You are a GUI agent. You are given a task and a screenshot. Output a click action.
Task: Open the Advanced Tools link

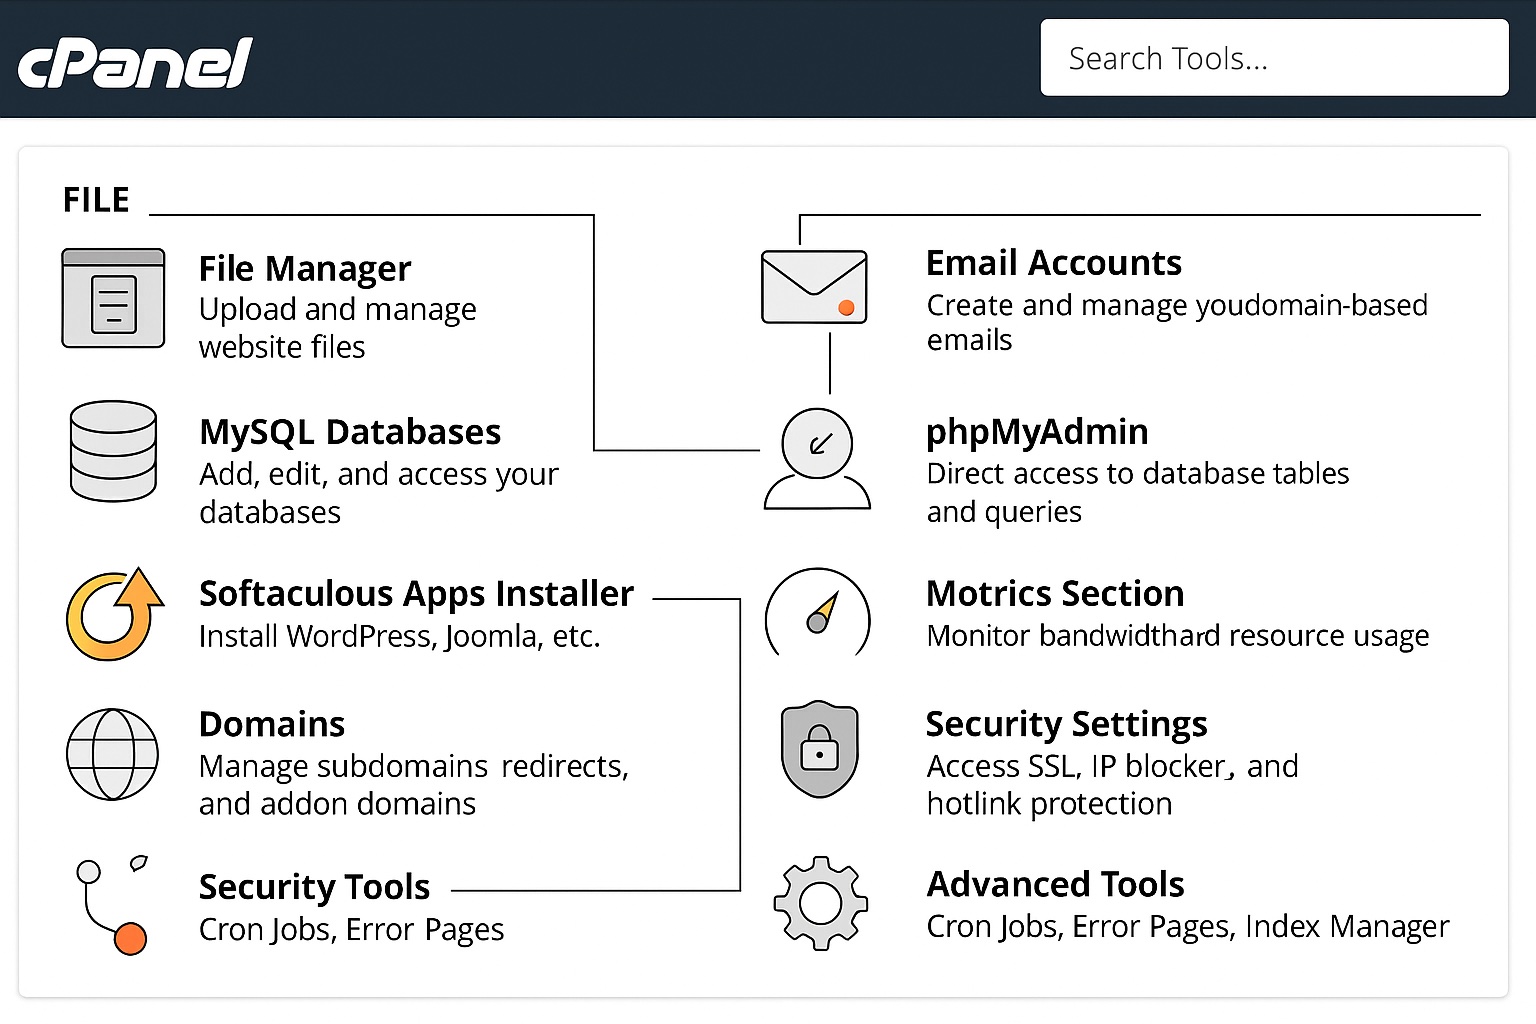1055,885
